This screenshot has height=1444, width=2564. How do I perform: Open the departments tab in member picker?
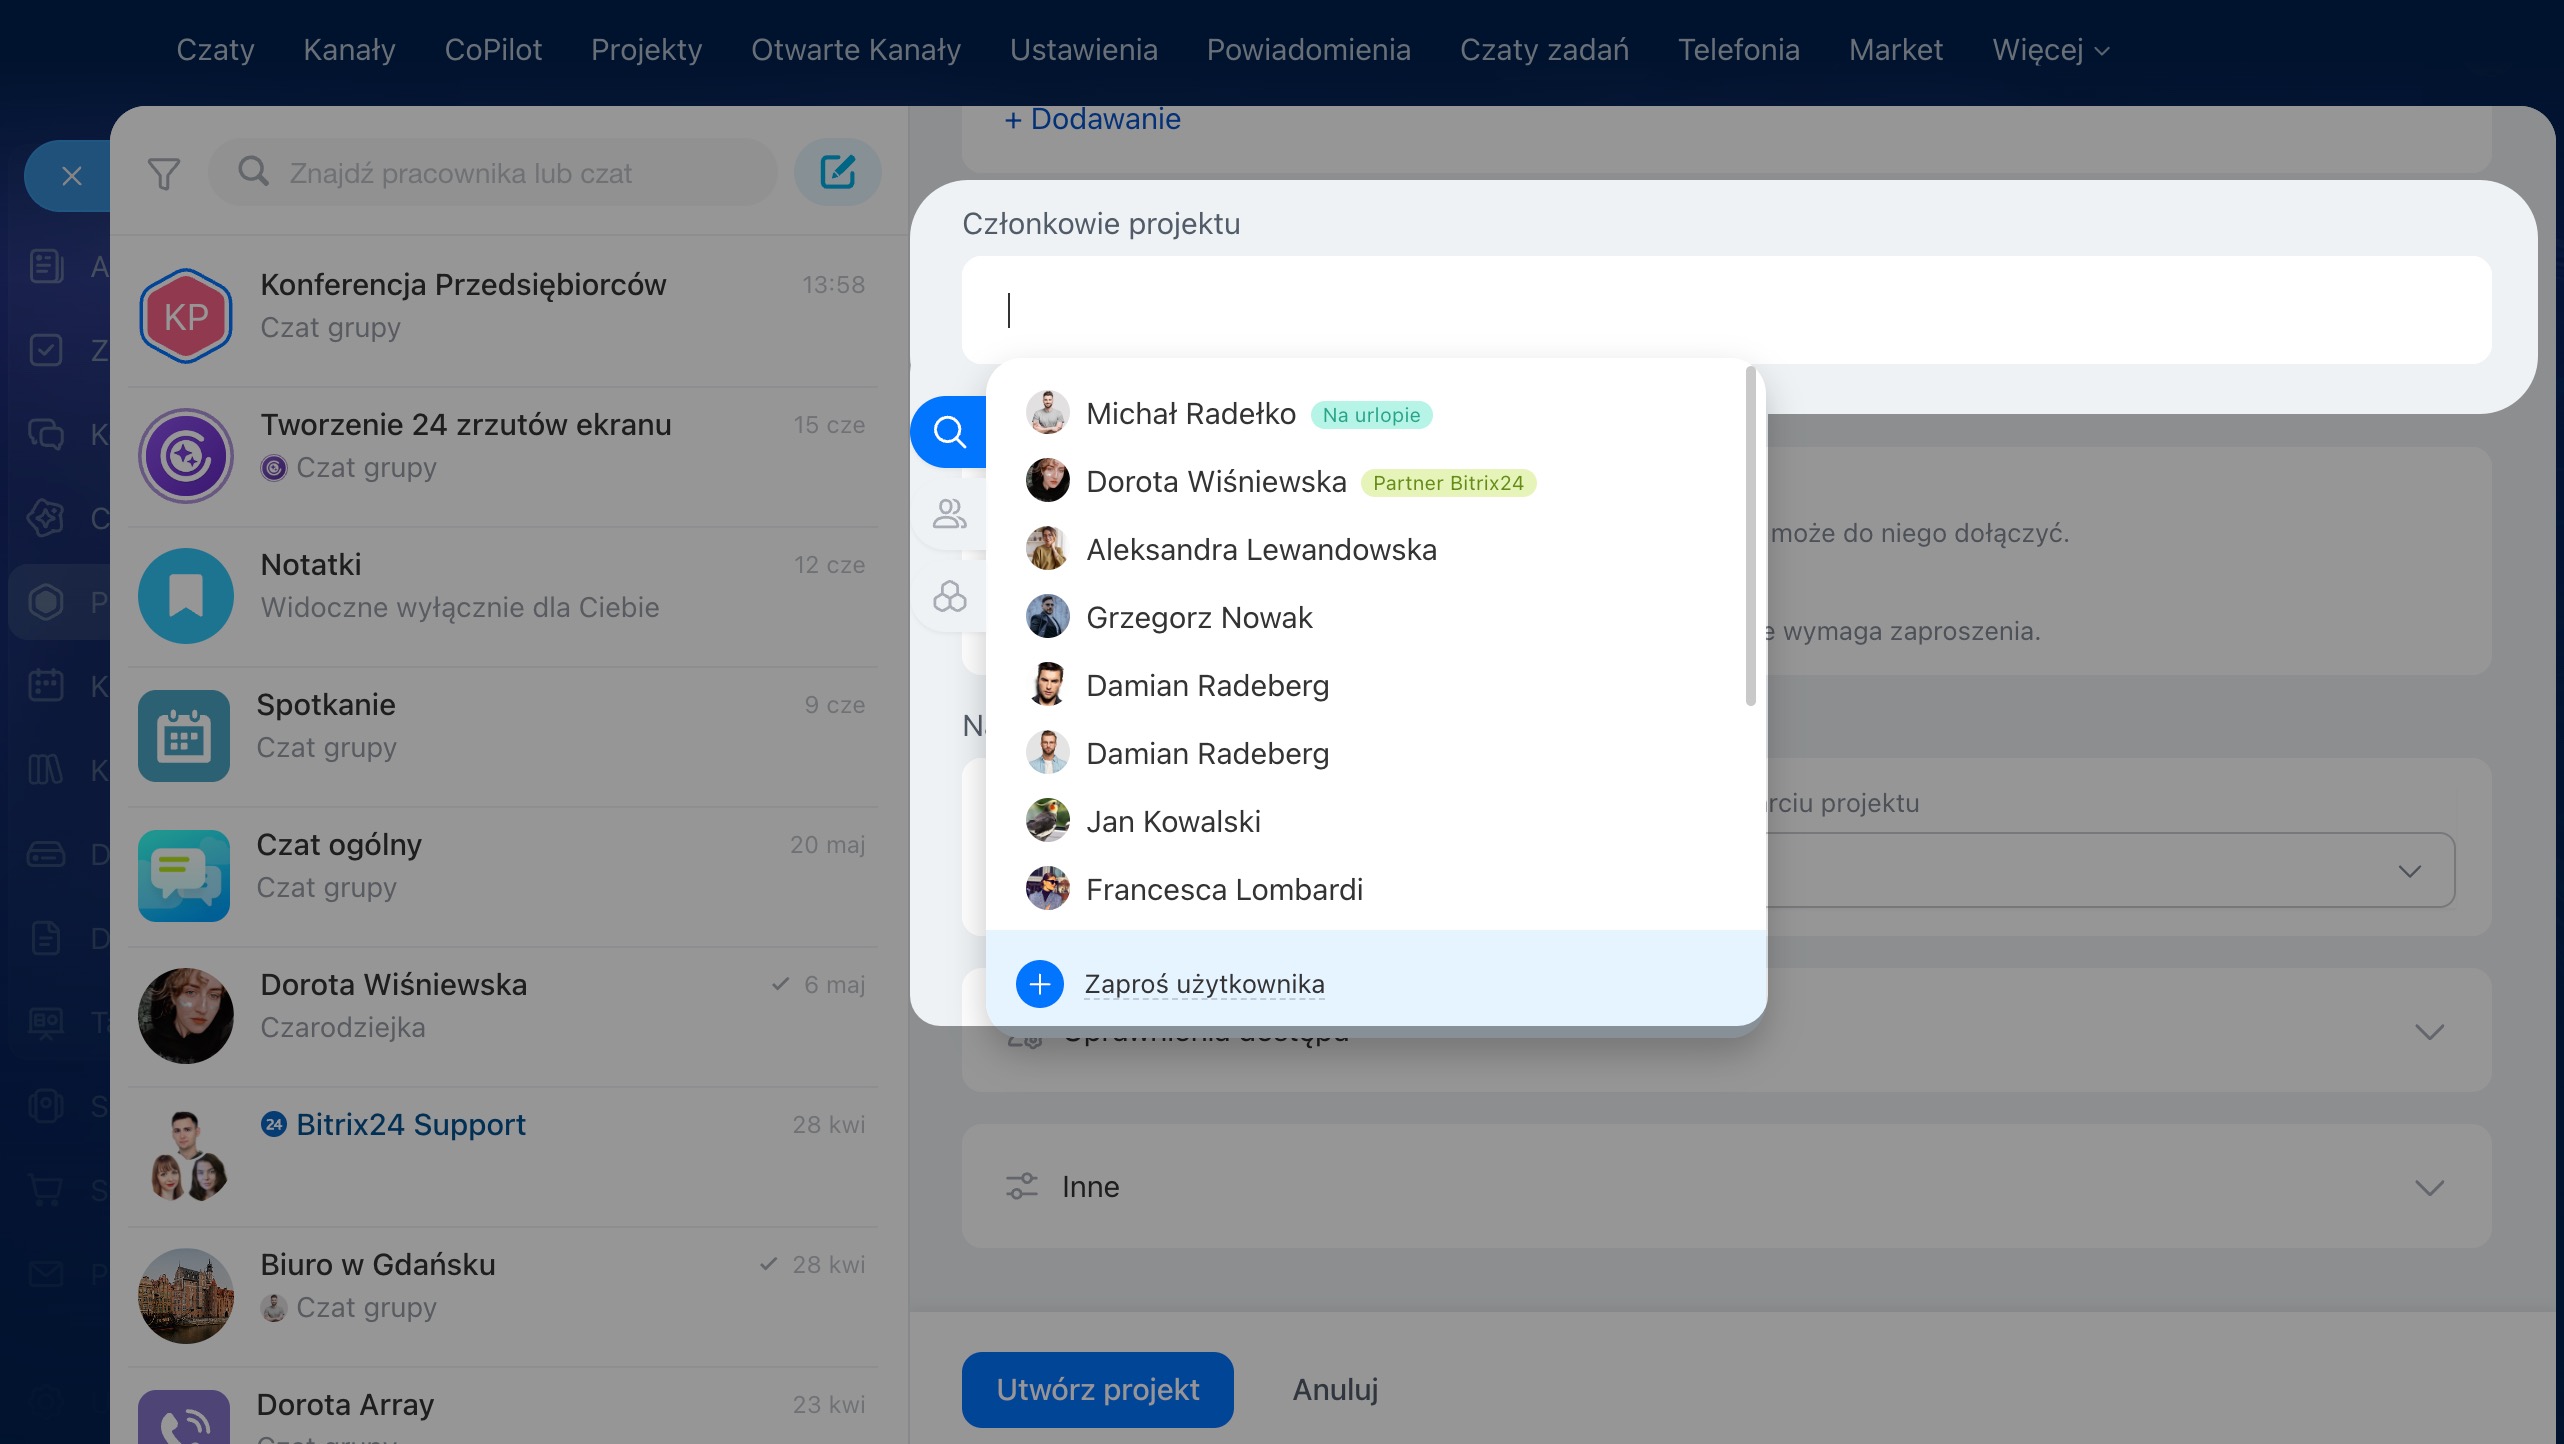949,597
